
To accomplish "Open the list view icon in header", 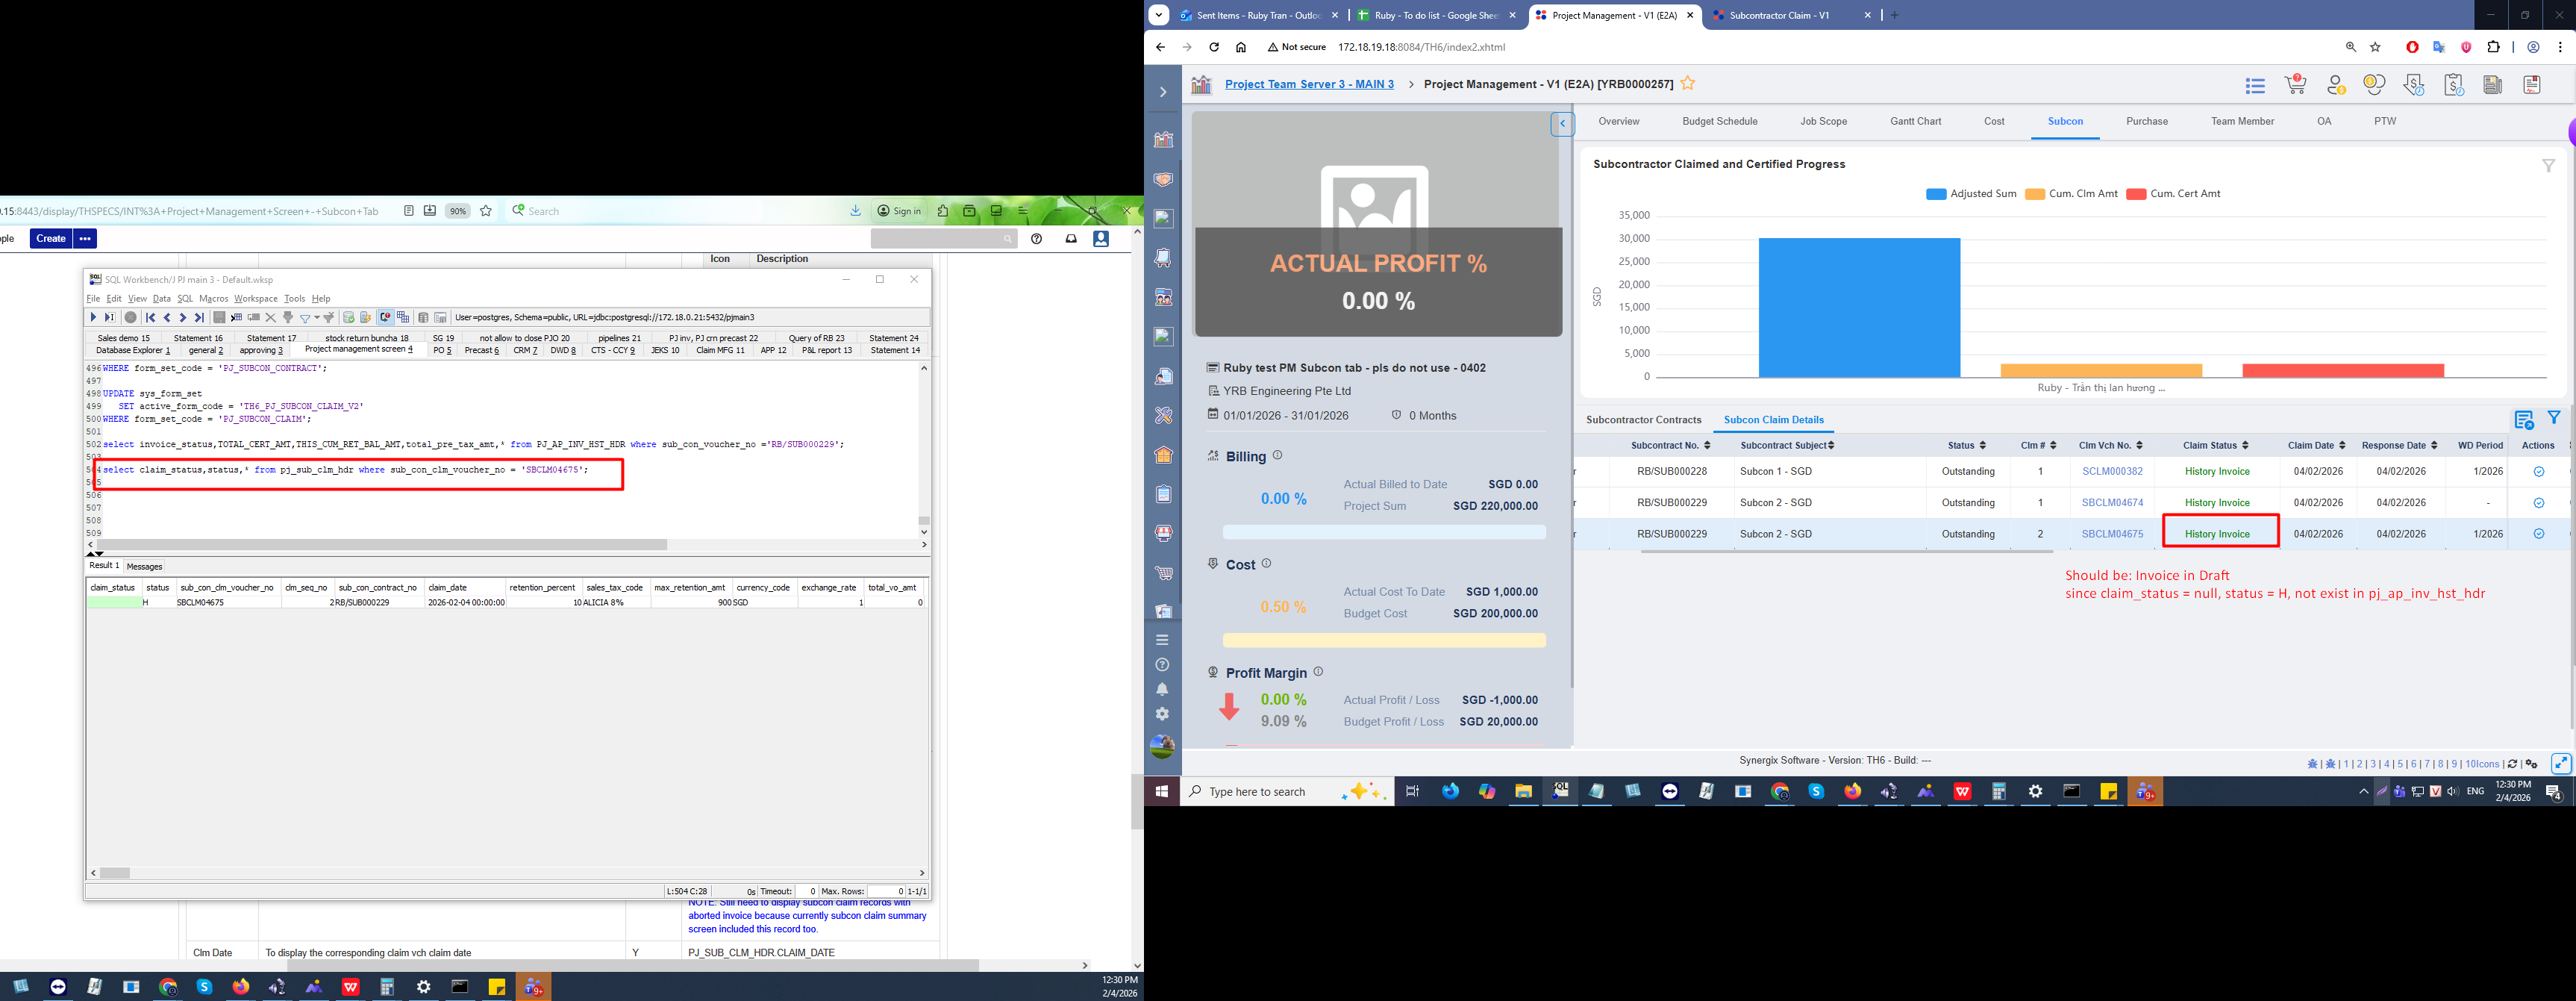I will (x=2255, y=86).
